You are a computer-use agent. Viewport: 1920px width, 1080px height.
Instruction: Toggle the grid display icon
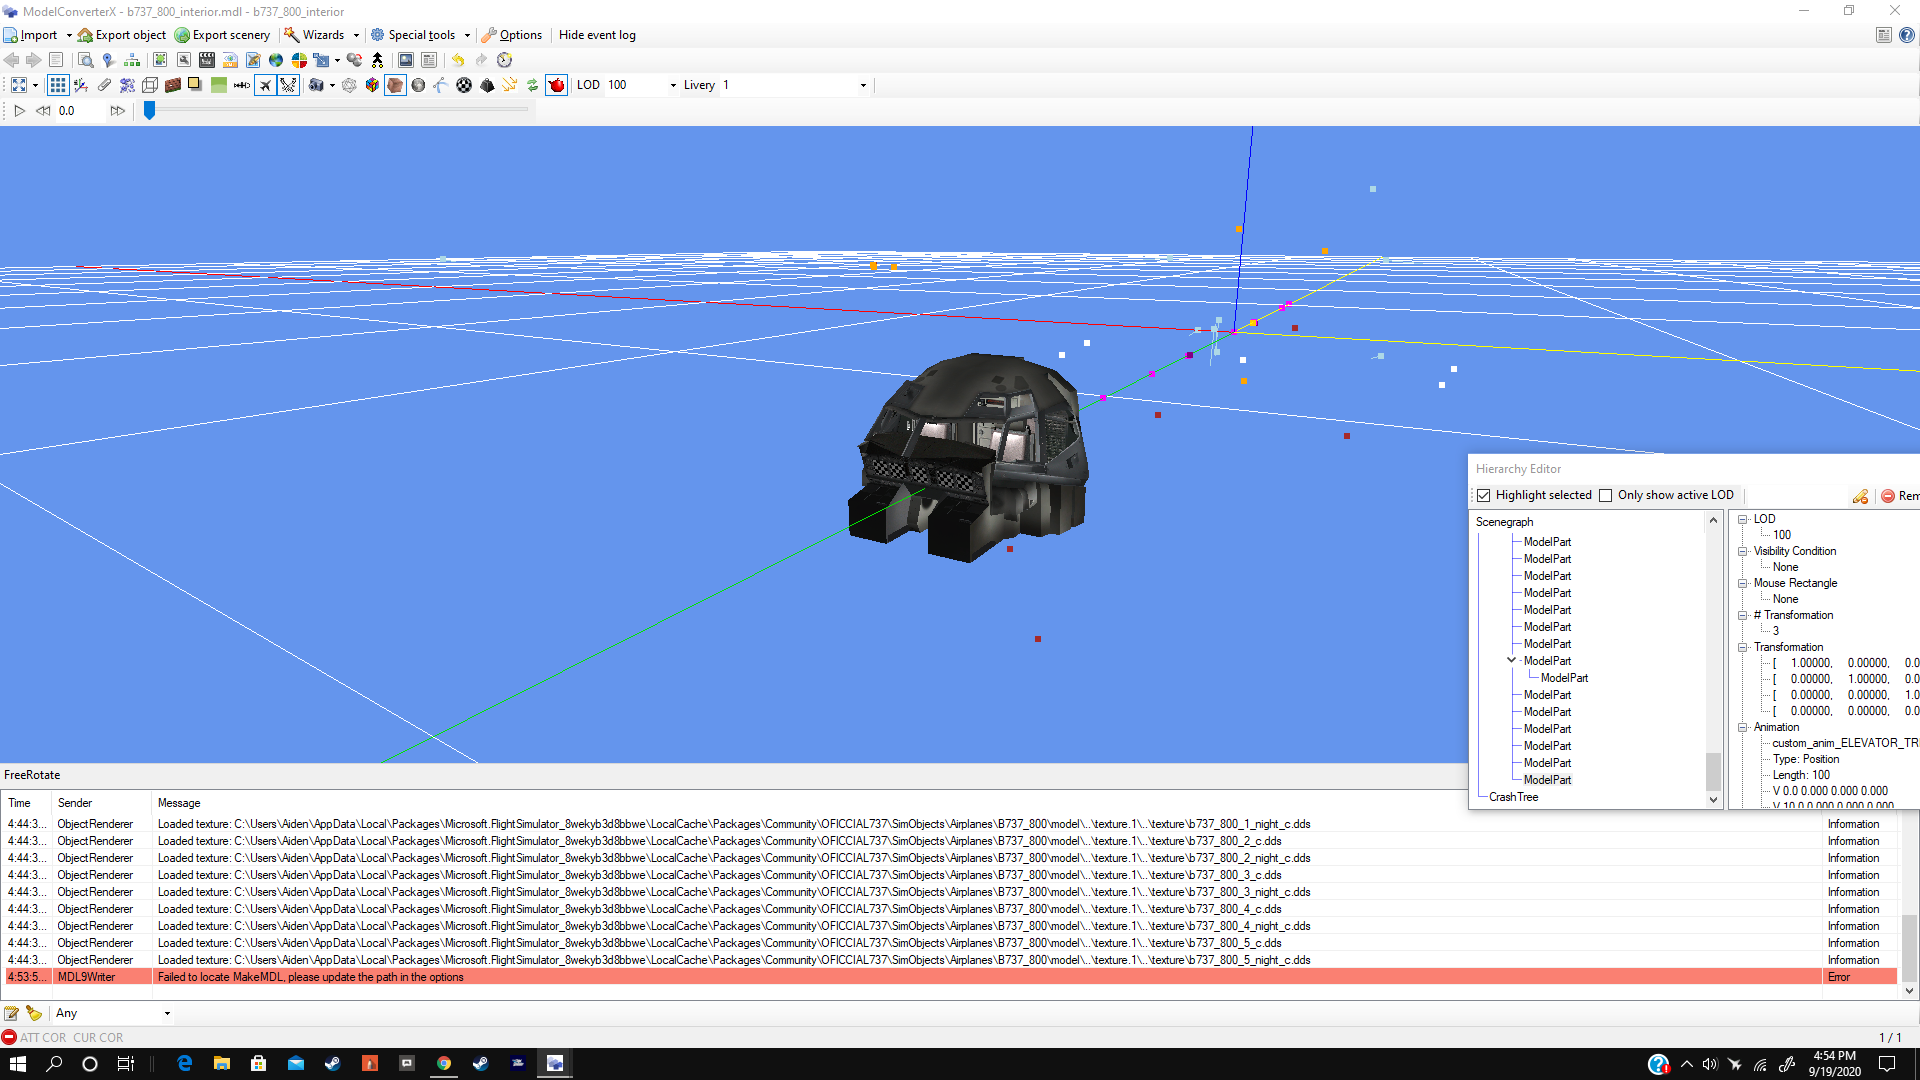[x=58, y=85]
